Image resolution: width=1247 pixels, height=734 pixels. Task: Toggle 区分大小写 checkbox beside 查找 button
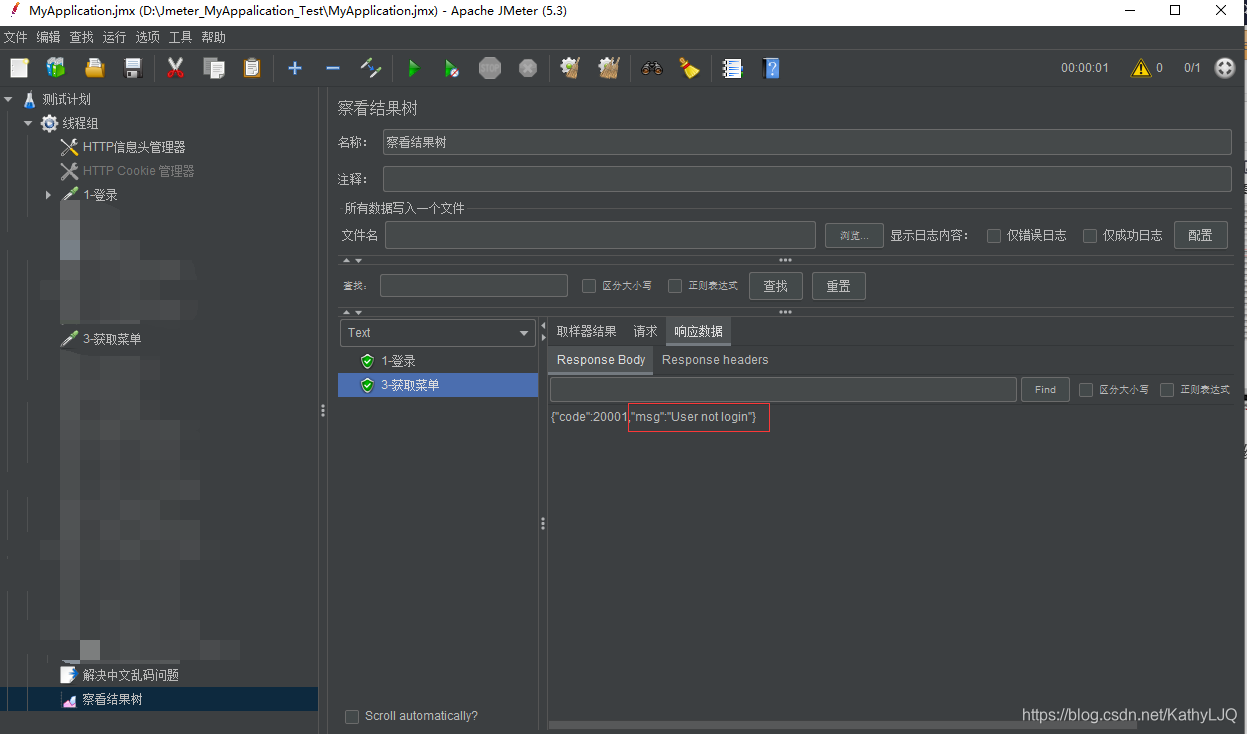589,286
